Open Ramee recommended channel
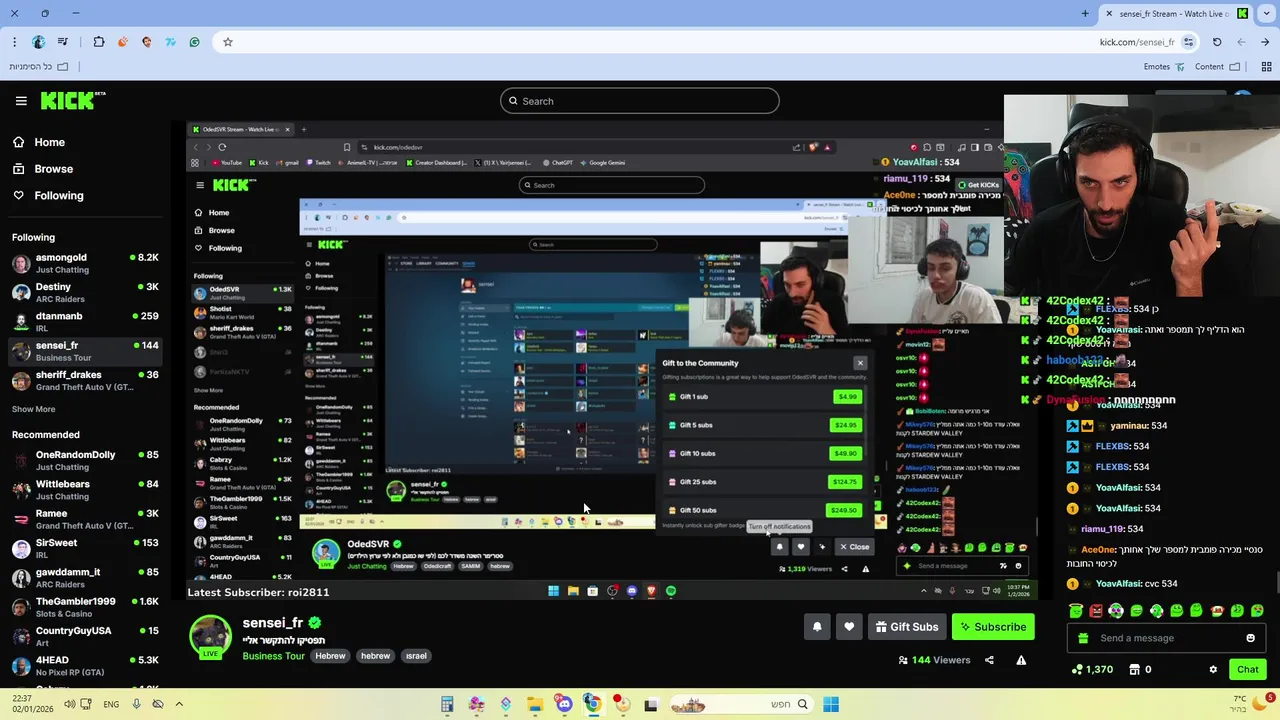The image size is (1280, 720). 85,519
